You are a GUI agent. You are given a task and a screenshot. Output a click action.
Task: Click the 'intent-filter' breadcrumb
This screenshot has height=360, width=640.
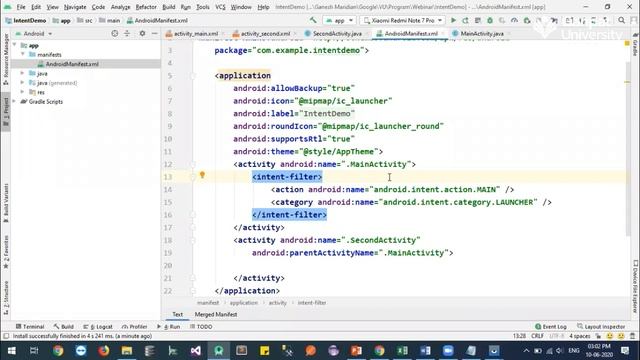coord(312,303)
